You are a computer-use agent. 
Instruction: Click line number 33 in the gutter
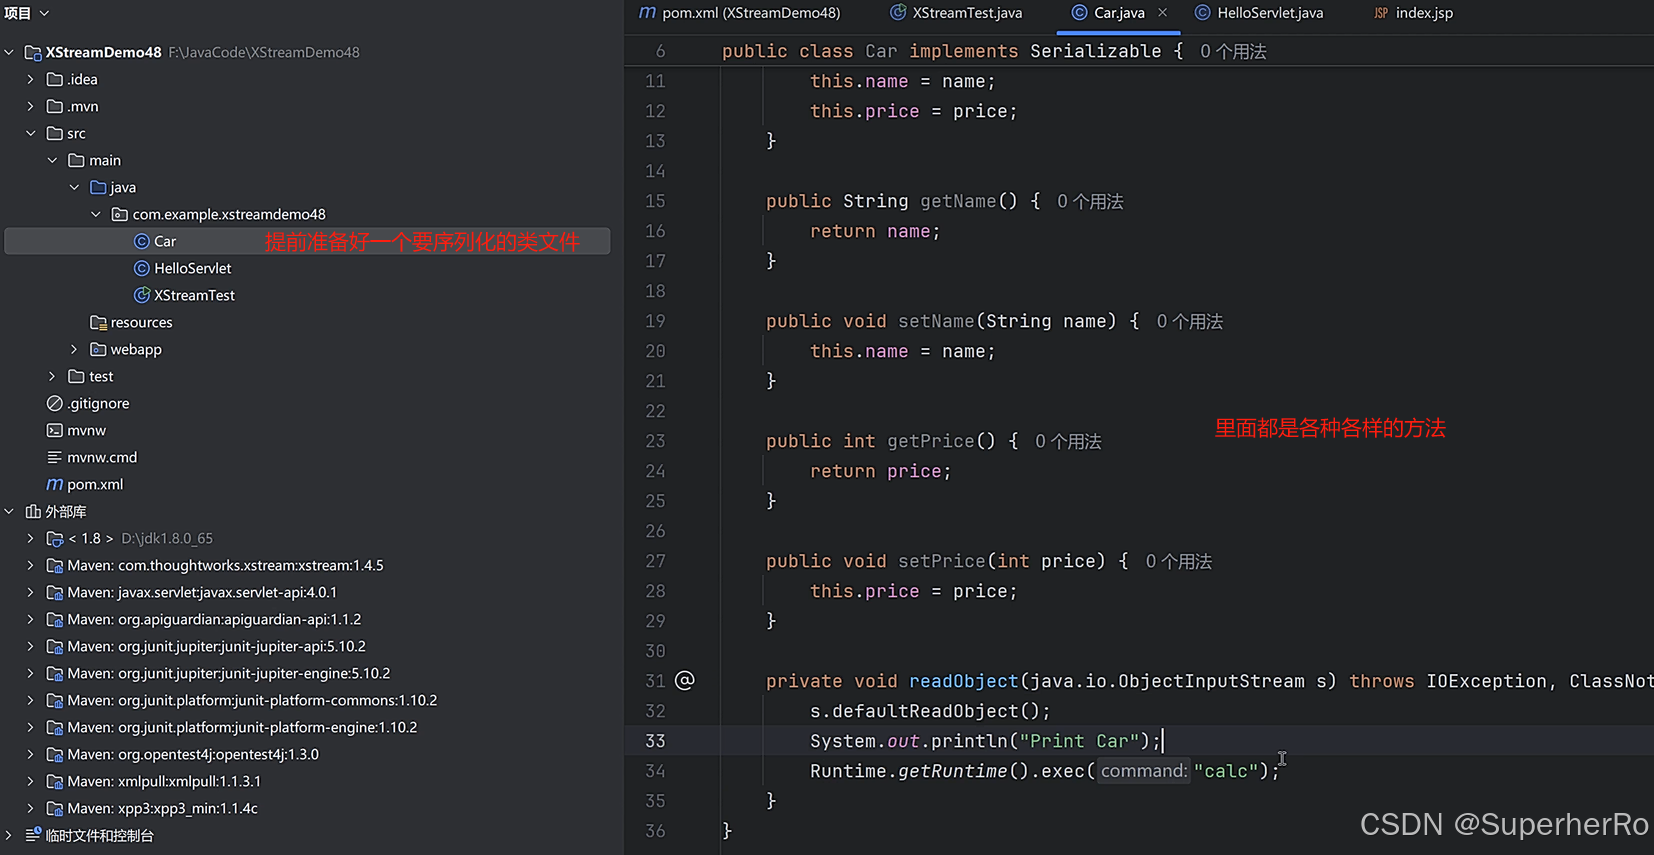(x=655, y=741)
